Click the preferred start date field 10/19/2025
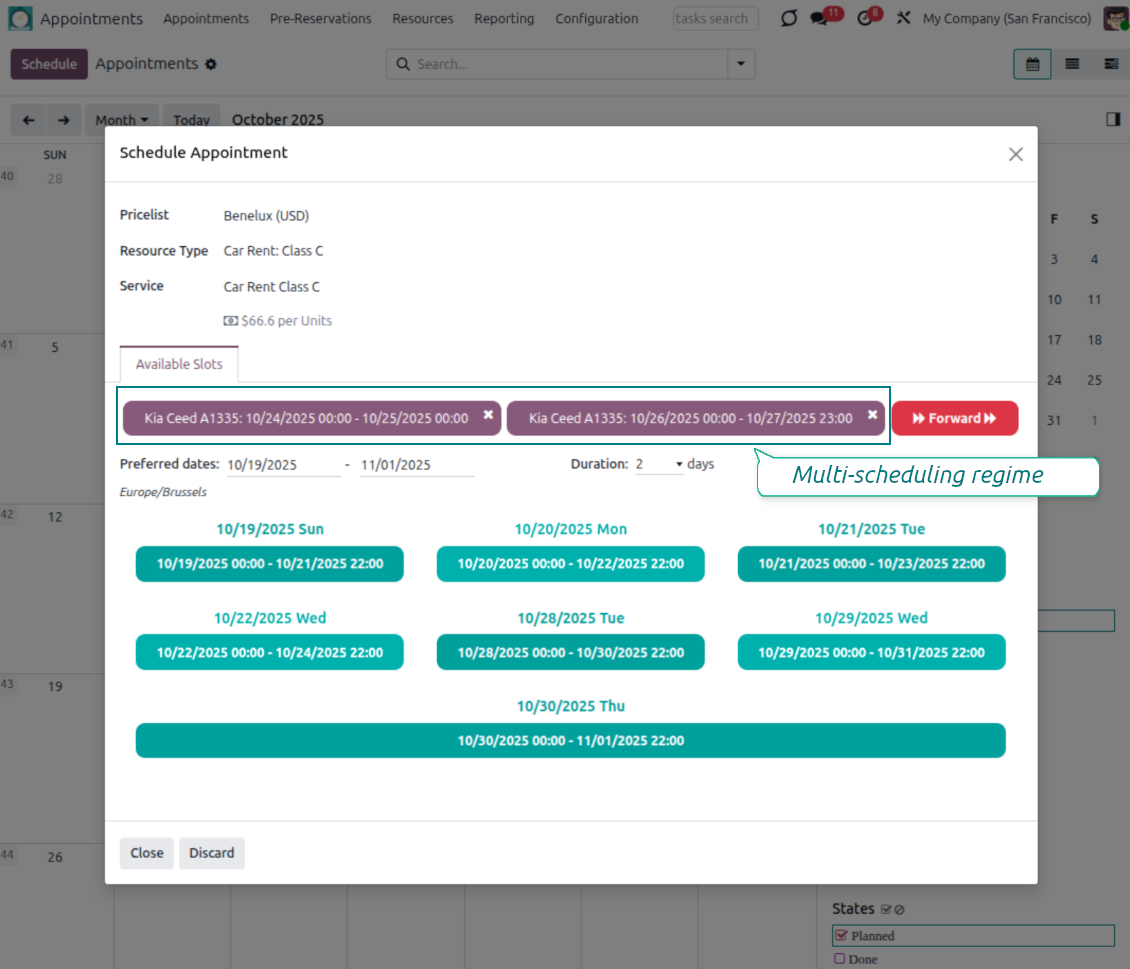This screenshot has height=969, width=1130. tap(282, 465)
